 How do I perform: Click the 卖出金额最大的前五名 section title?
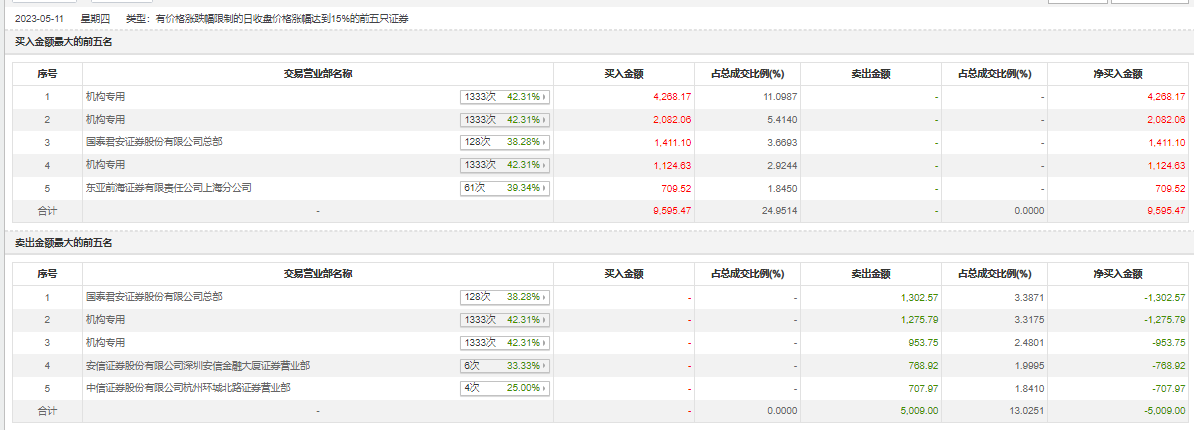[64, 243]
